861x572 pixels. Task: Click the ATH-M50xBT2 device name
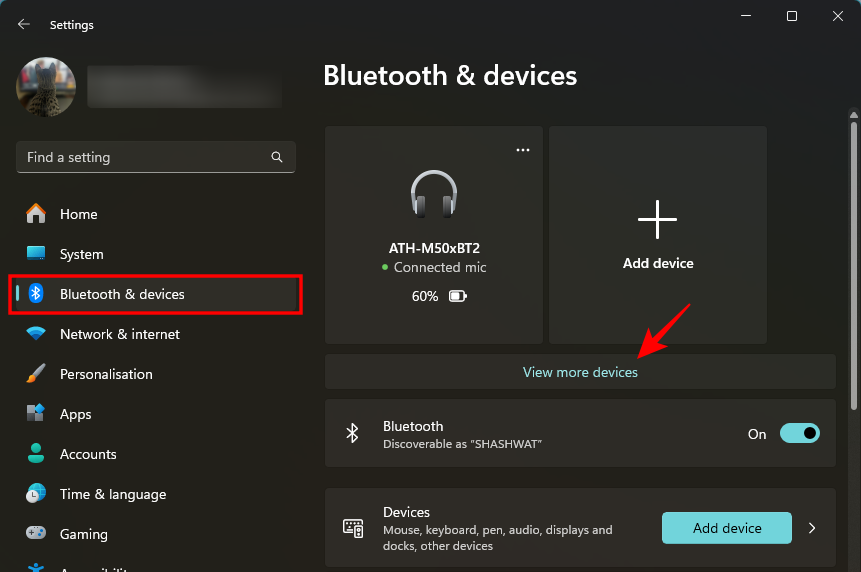pyautogui.click(x=434, y=248)
